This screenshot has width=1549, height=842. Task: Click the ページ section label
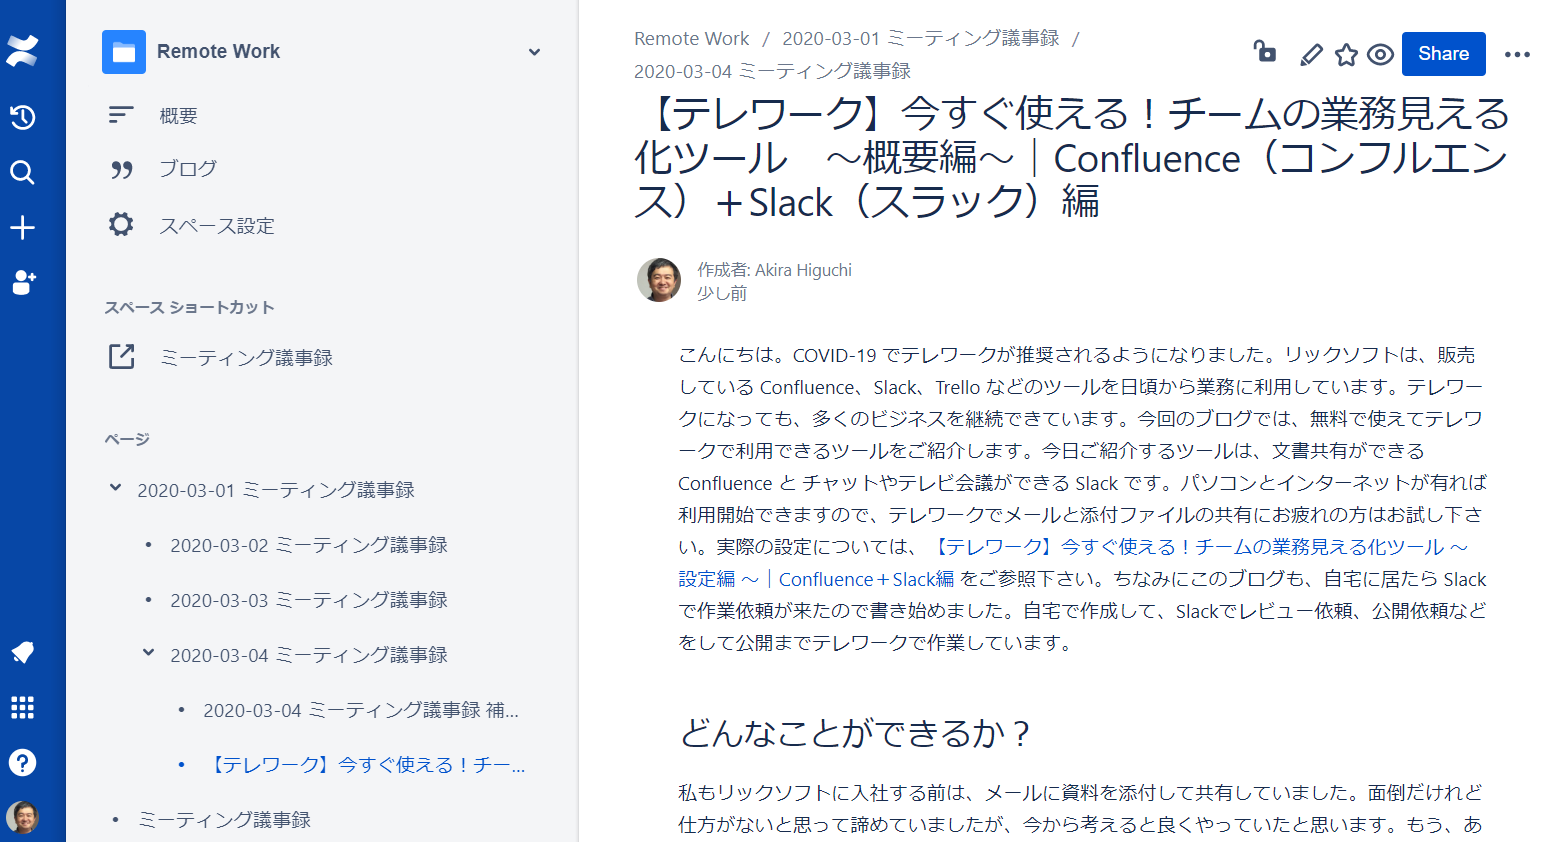127,439
